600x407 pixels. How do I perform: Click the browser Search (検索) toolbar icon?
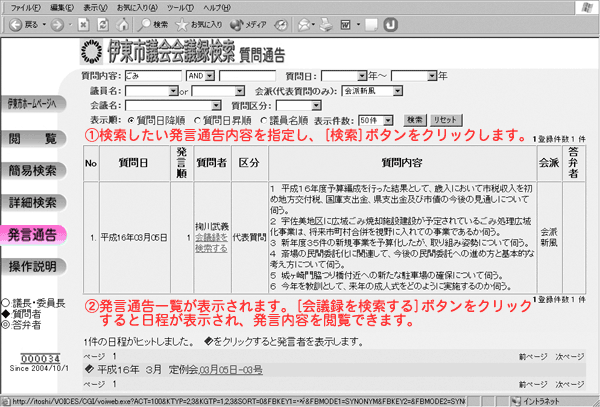151,22
